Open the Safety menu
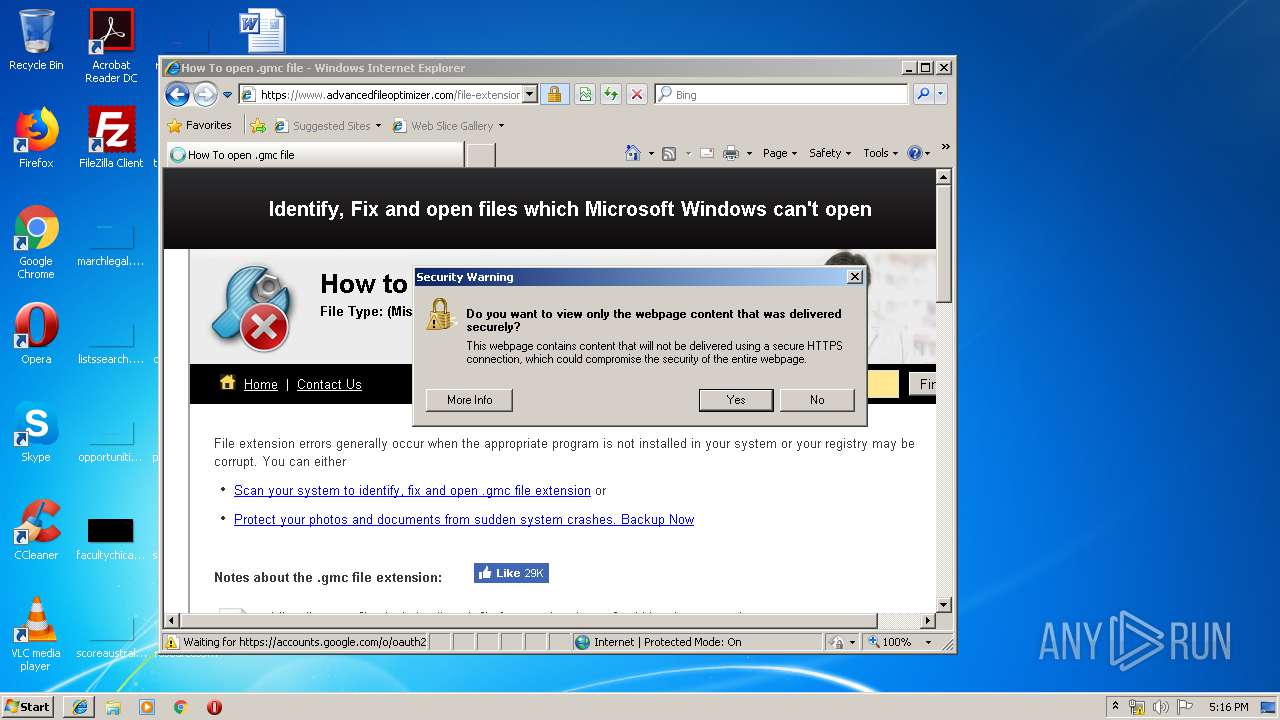Viewport: 1280px width, 720px height. point(830,153)
